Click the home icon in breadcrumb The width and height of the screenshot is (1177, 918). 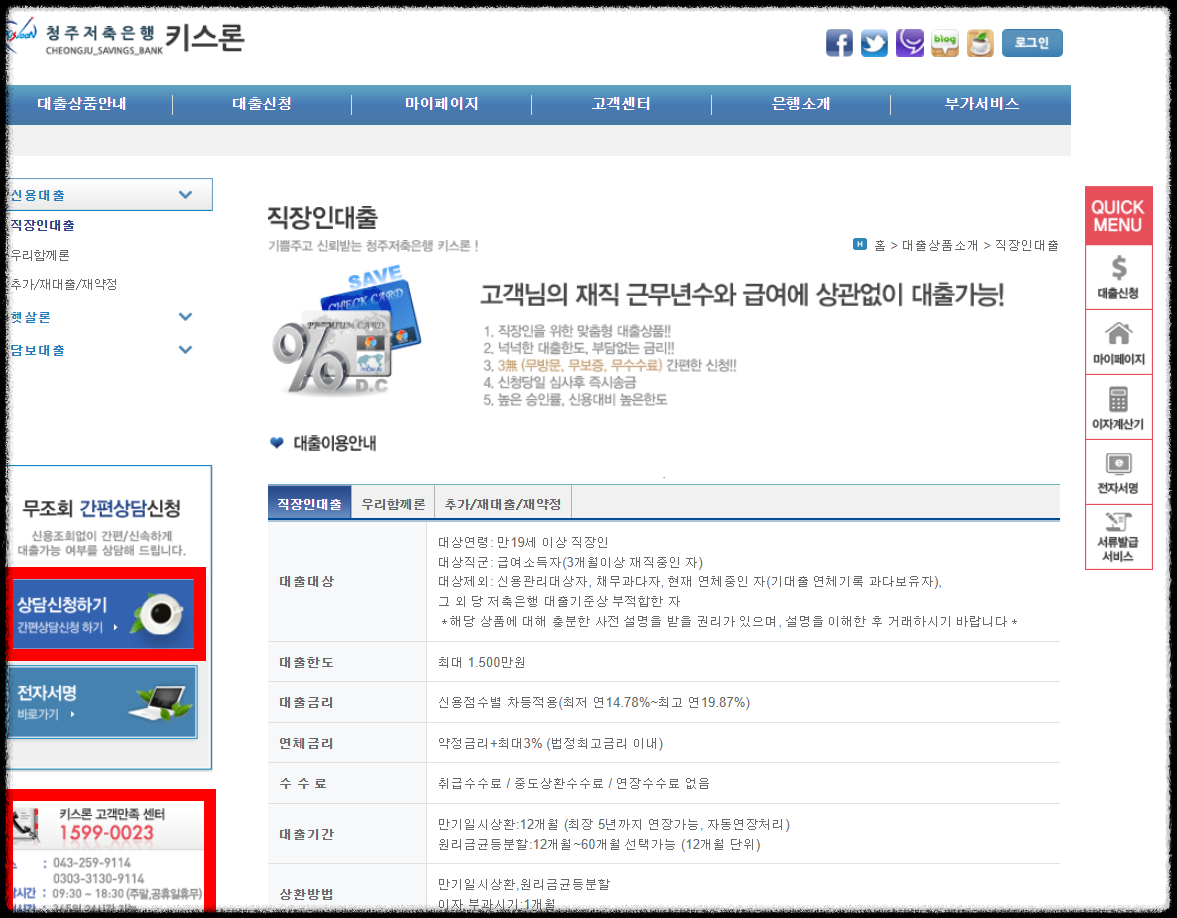pos(860,244)
